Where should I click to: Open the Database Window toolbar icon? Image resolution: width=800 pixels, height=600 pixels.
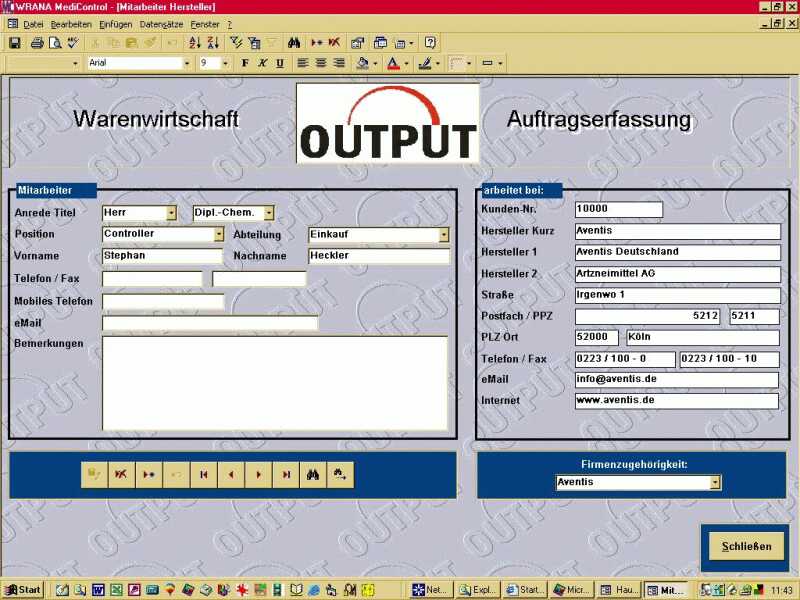(380, 43)
